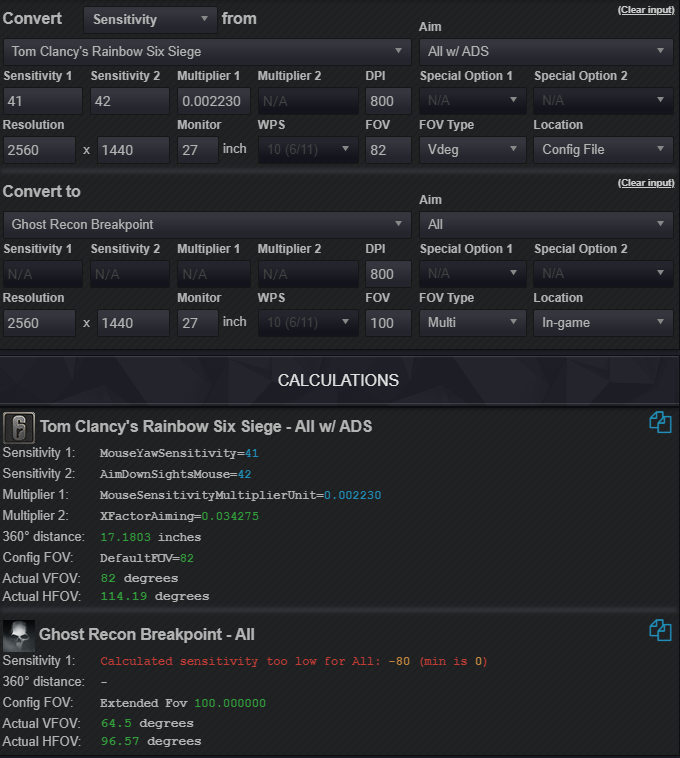
Task: Click target FOV field containing 100
Action: [x=388, y=323]
